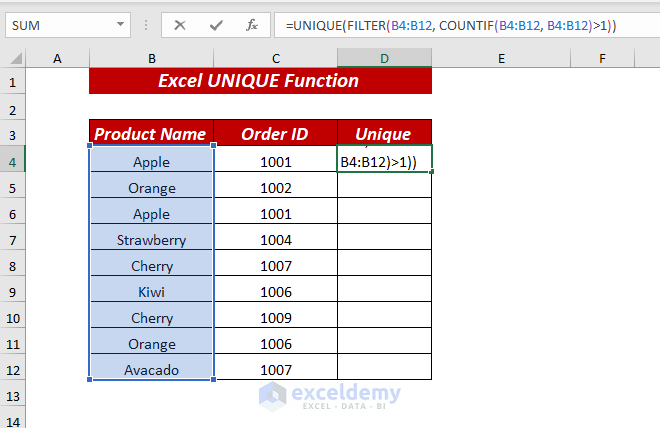660x428 pixels.
Task: Click the Apple cell in row 4
Action: [151, 159]
